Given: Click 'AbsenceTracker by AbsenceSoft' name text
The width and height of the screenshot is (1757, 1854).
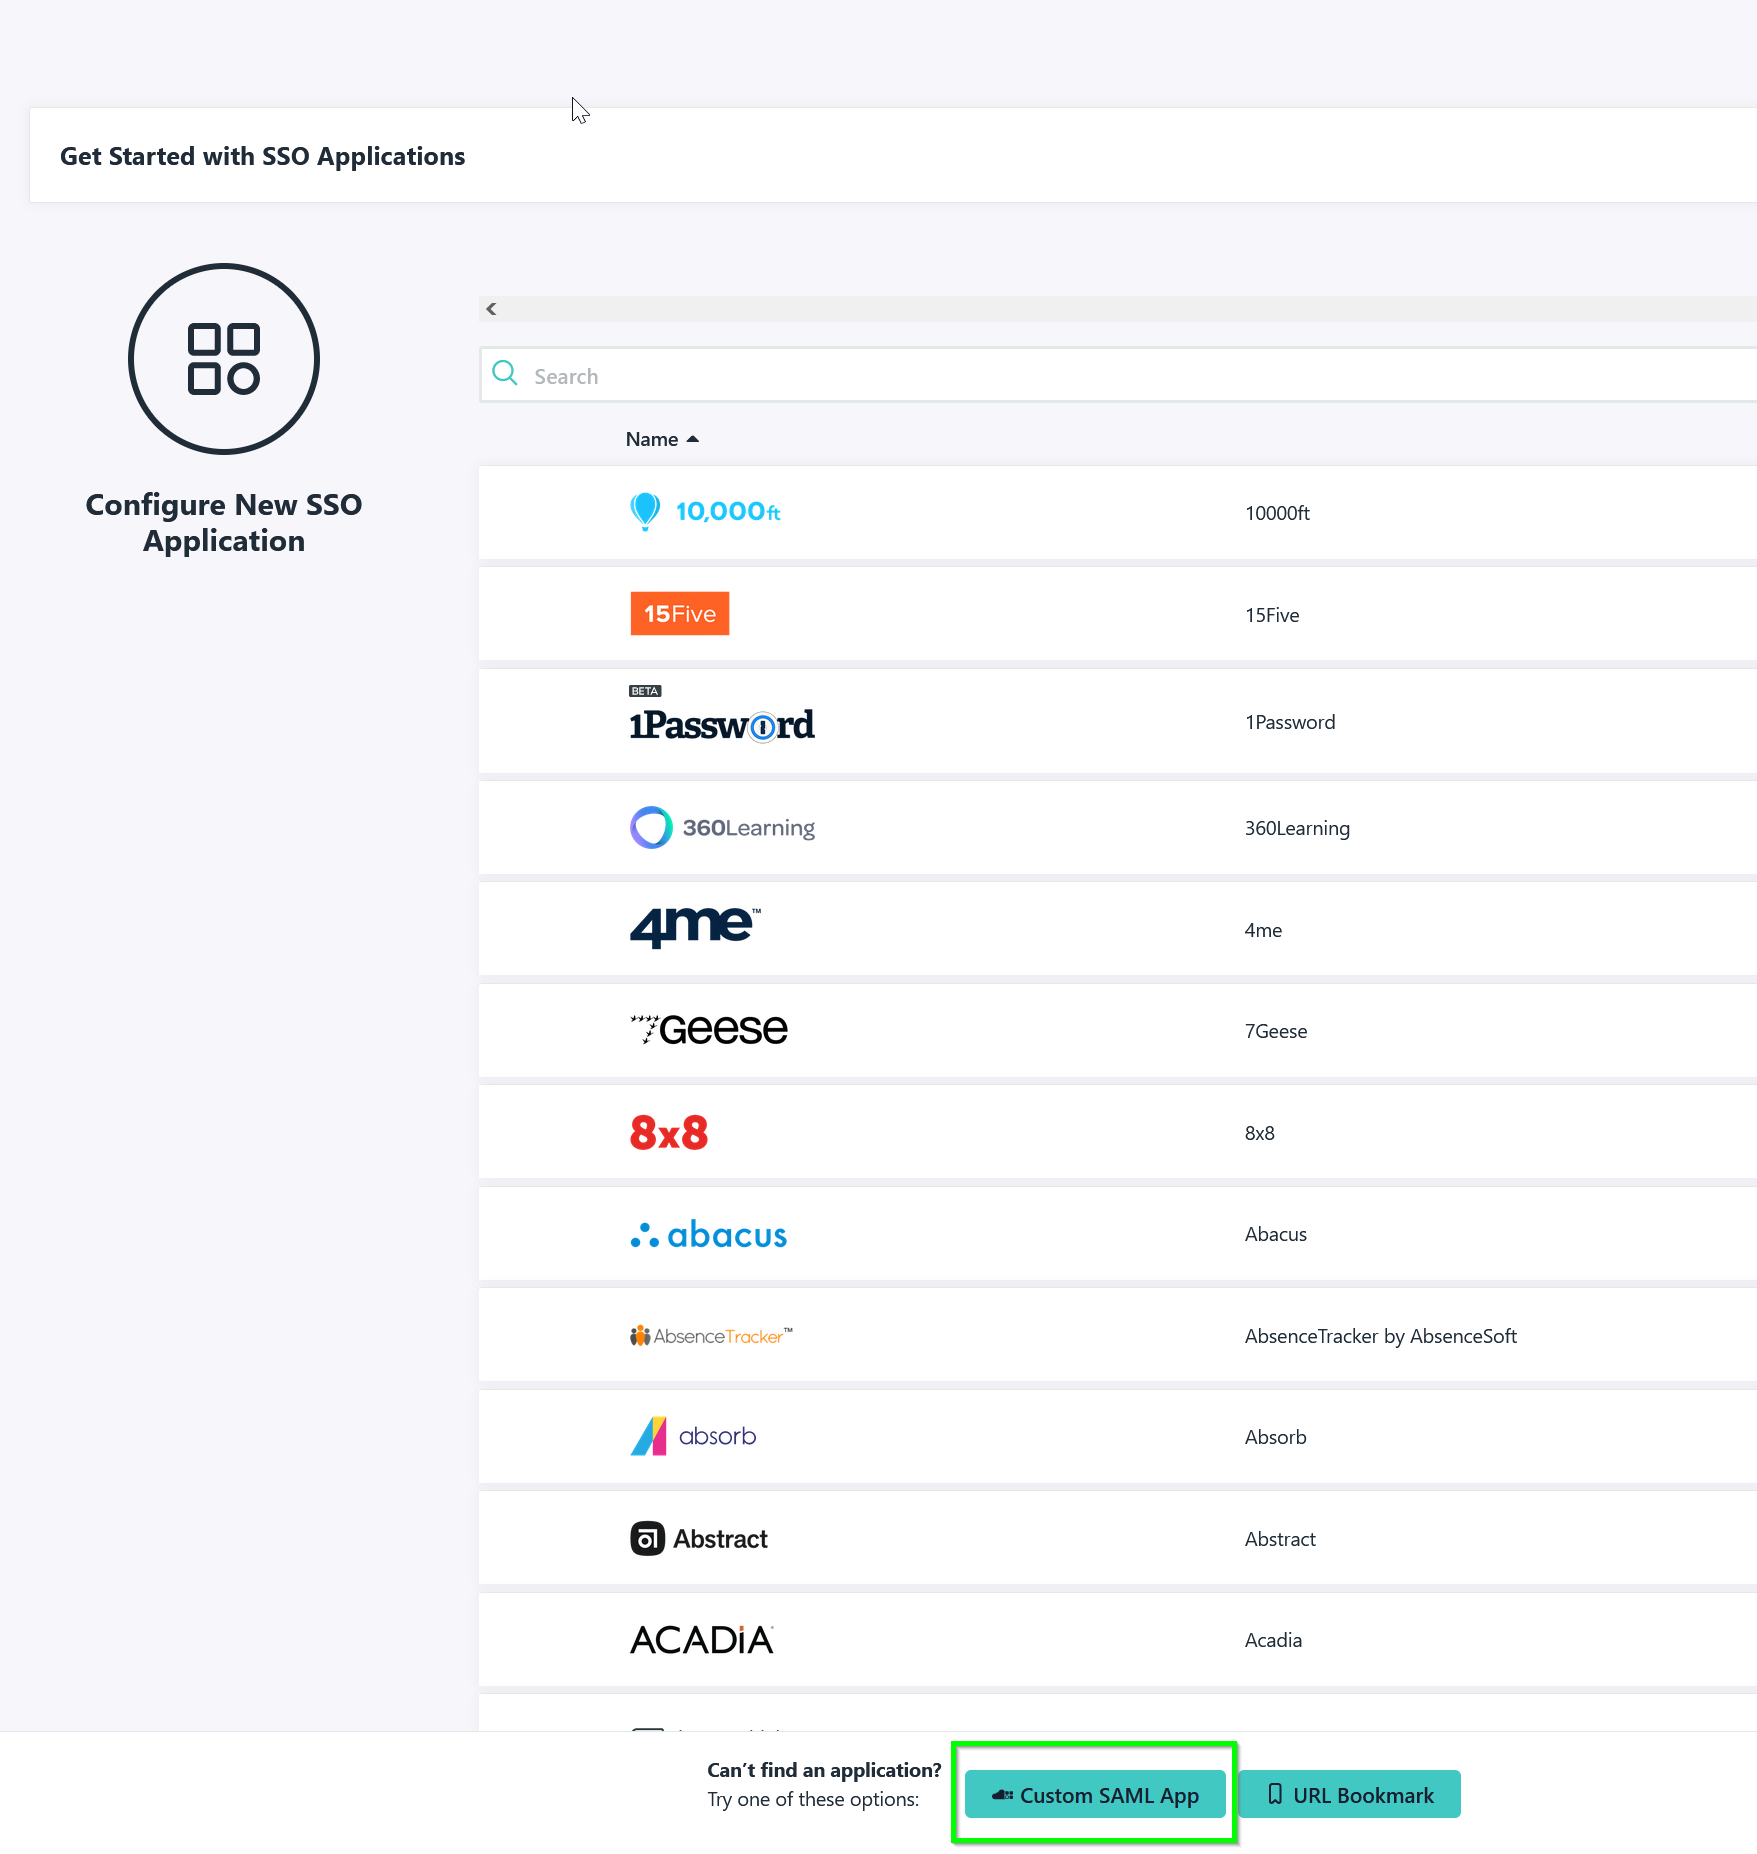Looking at the screenshot, I should [x=1380, y=1336].
